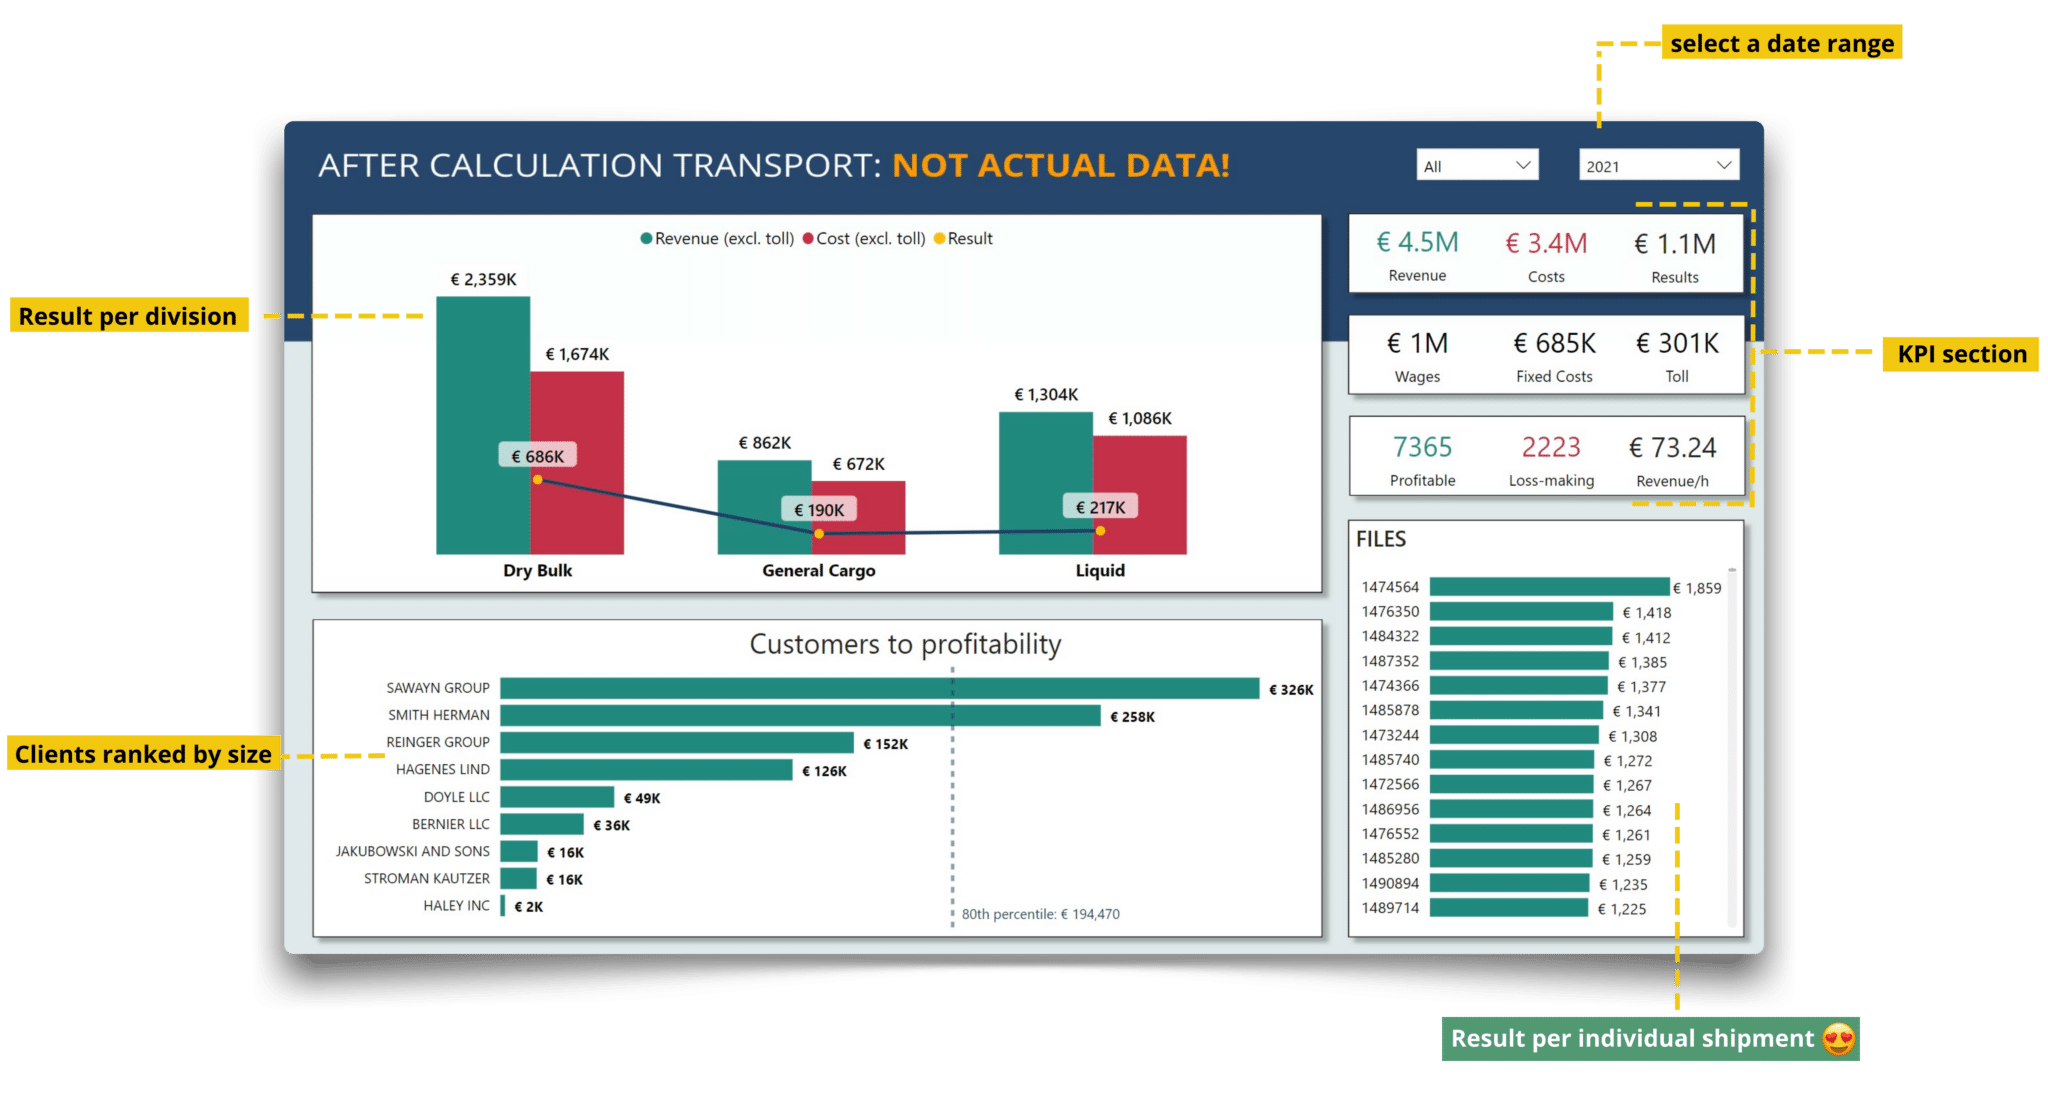Screen dimensions: 2048x1093
Task: Open the 2021 year dropdown
Action: pos(1659,165)
